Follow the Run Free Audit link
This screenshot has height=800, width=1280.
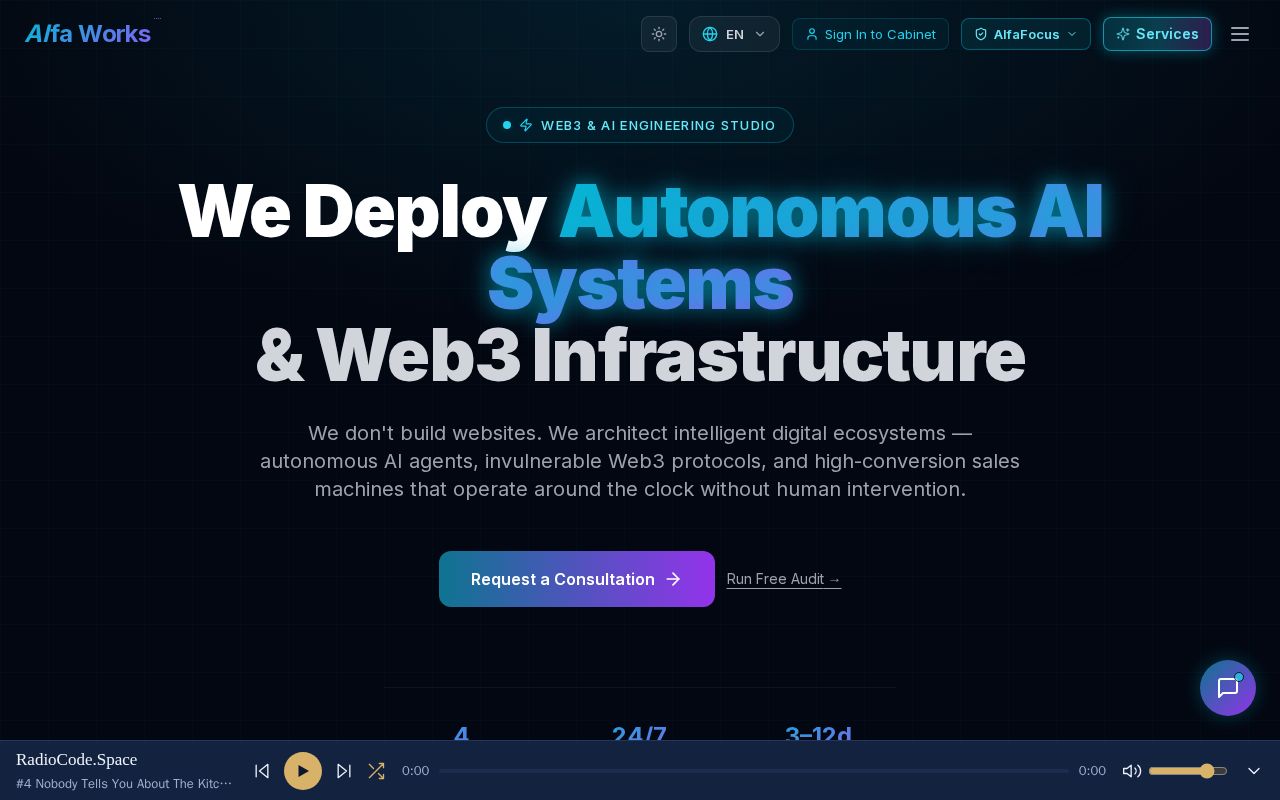click(784, 579)
